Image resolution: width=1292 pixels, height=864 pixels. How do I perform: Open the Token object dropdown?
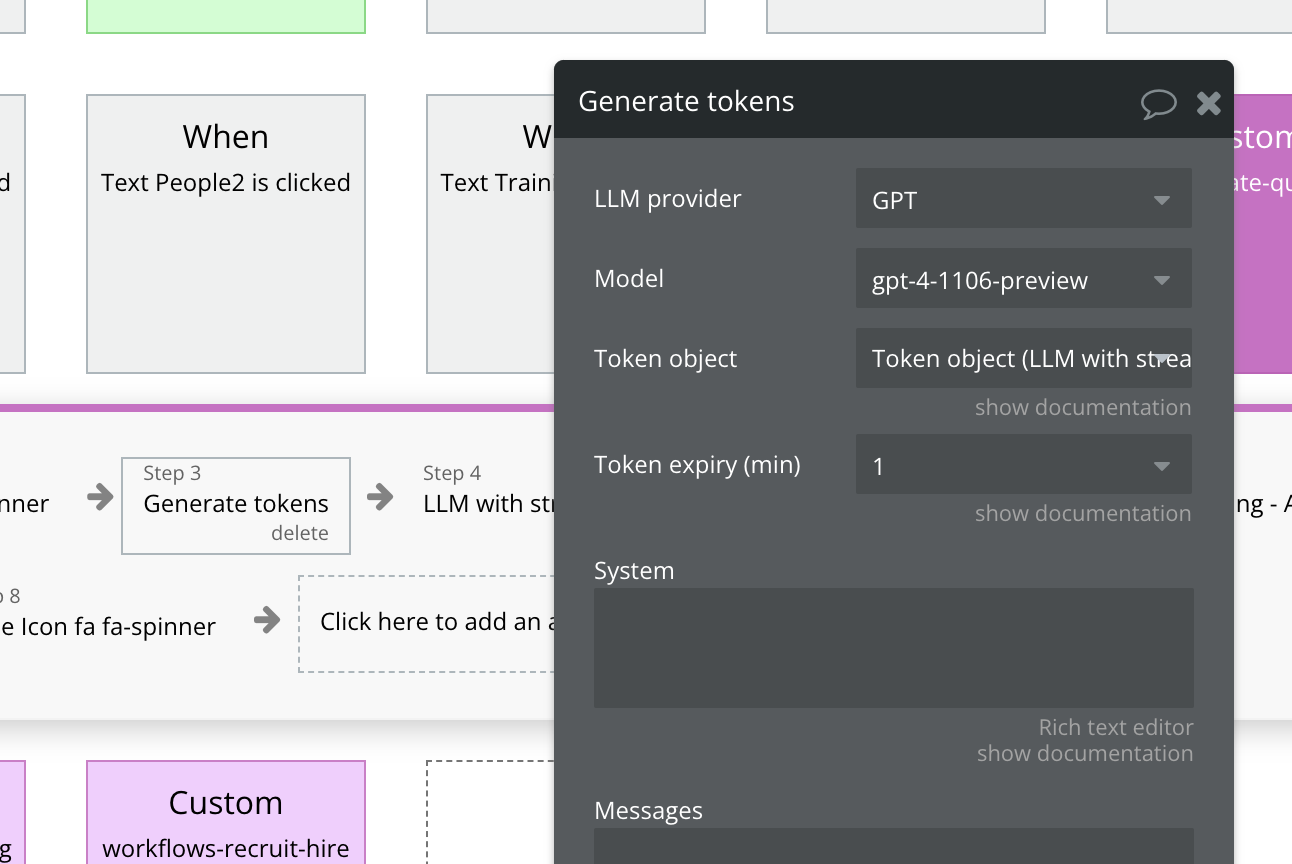(1023, 359)
